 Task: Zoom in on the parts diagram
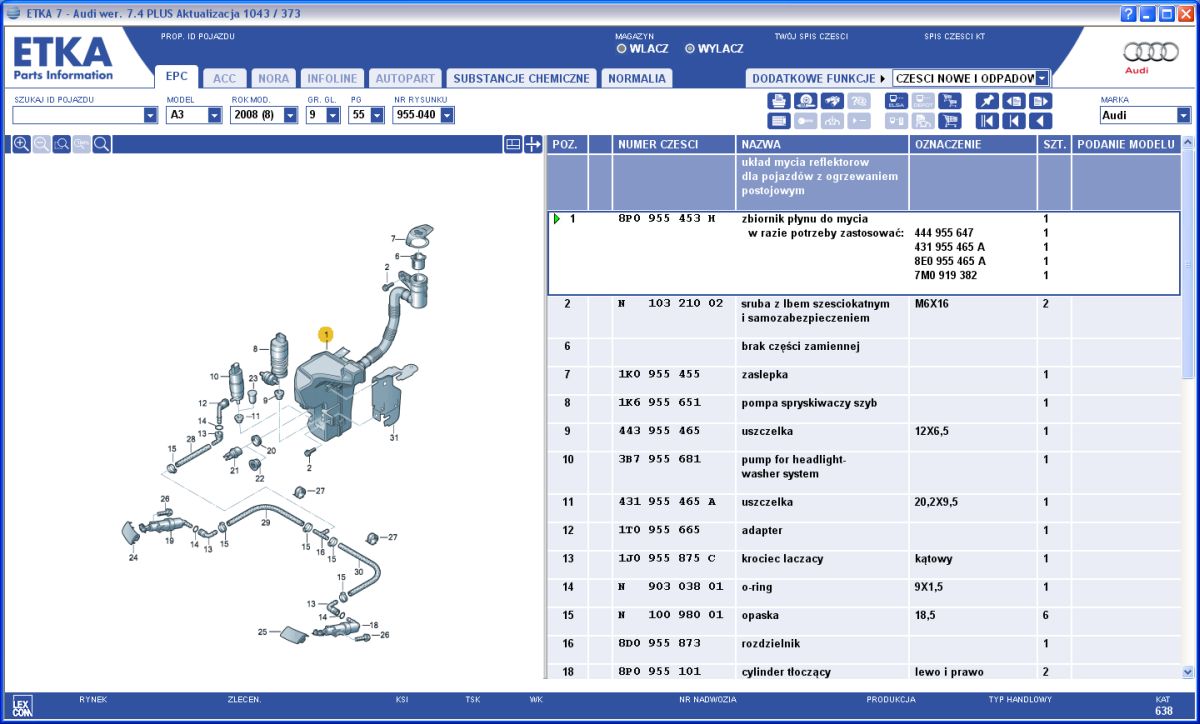(21, 144)
